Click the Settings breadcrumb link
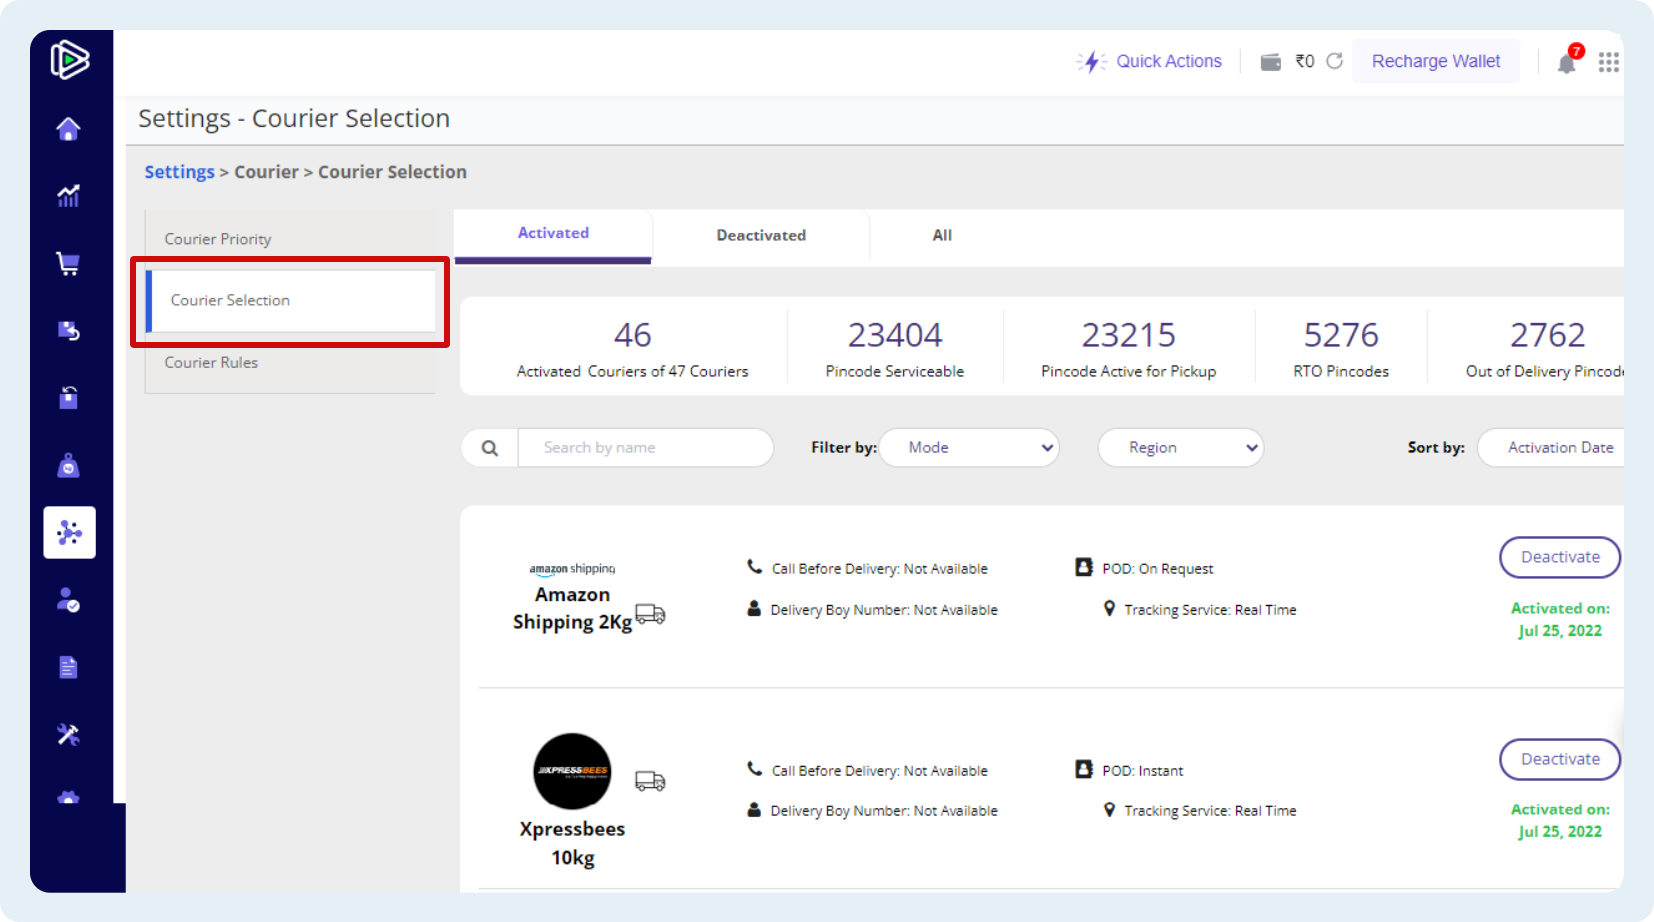Viewport: 1654px width, 922px height. [x=180, y=172]
